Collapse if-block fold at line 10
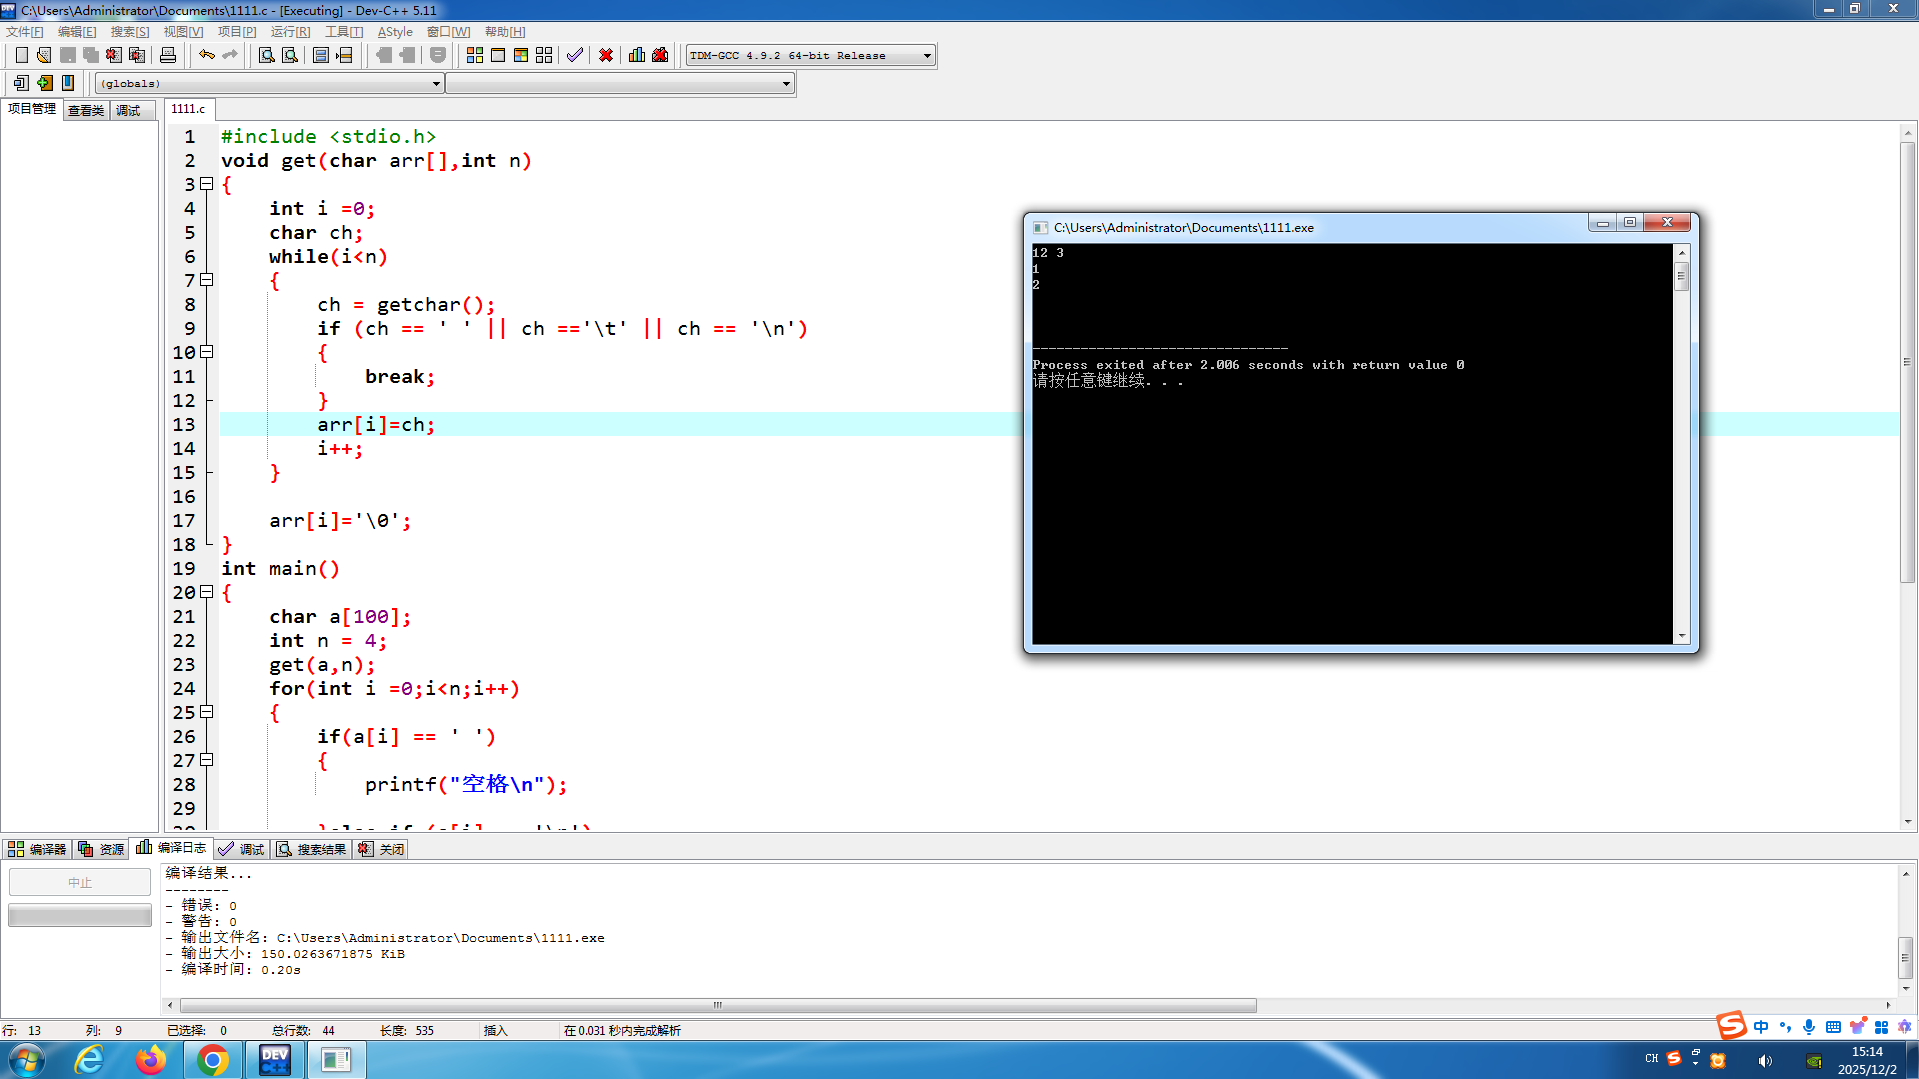 tap(207, 352)
